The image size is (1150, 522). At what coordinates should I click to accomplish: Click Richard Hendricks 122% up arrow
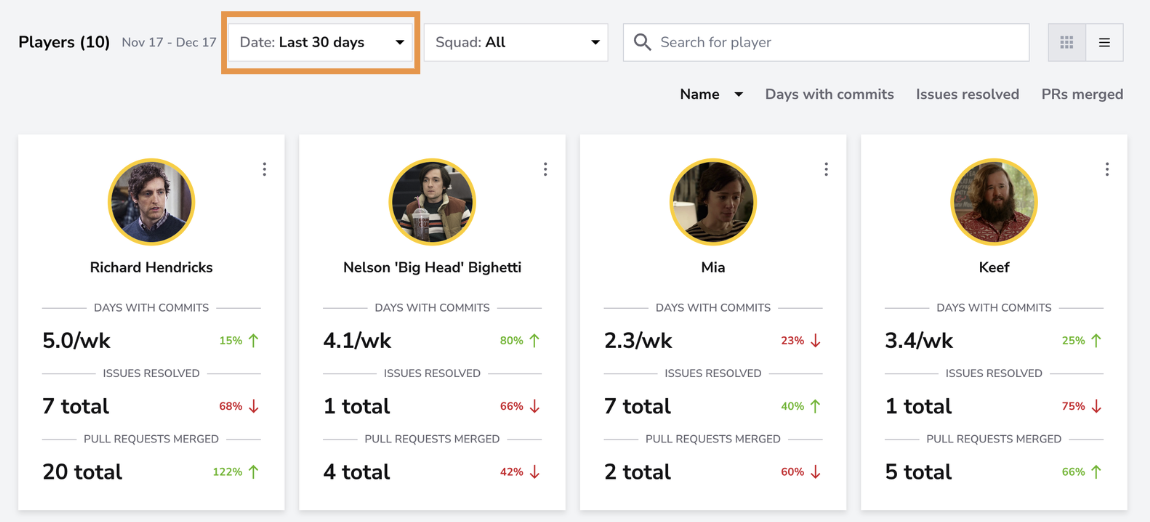[253, 472]
